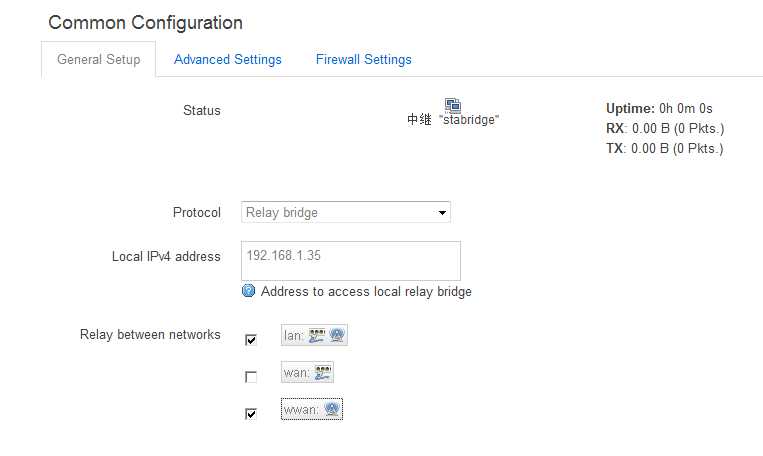Click the wireless icon in lan badge
The width and height of the screenshot is (763, 456).
click(x=337, y=335)
